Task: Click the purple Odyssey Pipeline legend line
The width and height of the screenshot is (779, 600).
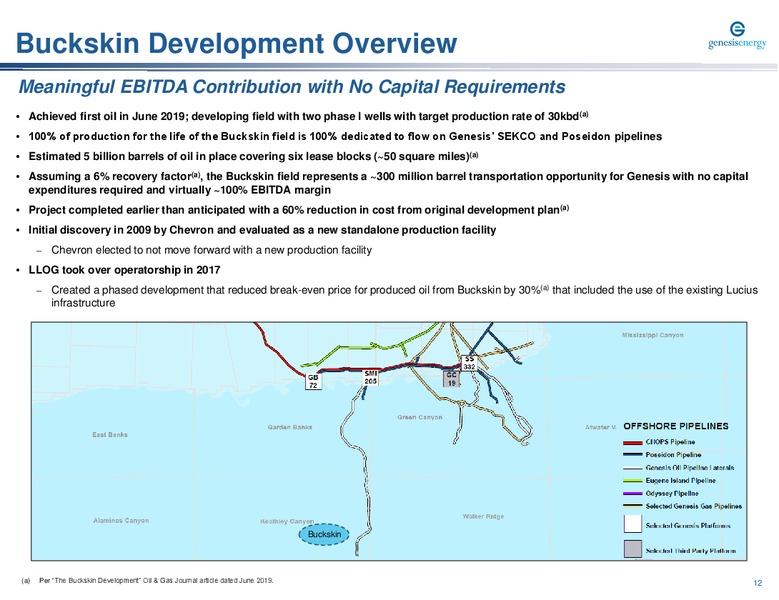Action: (x=632, y=494)
